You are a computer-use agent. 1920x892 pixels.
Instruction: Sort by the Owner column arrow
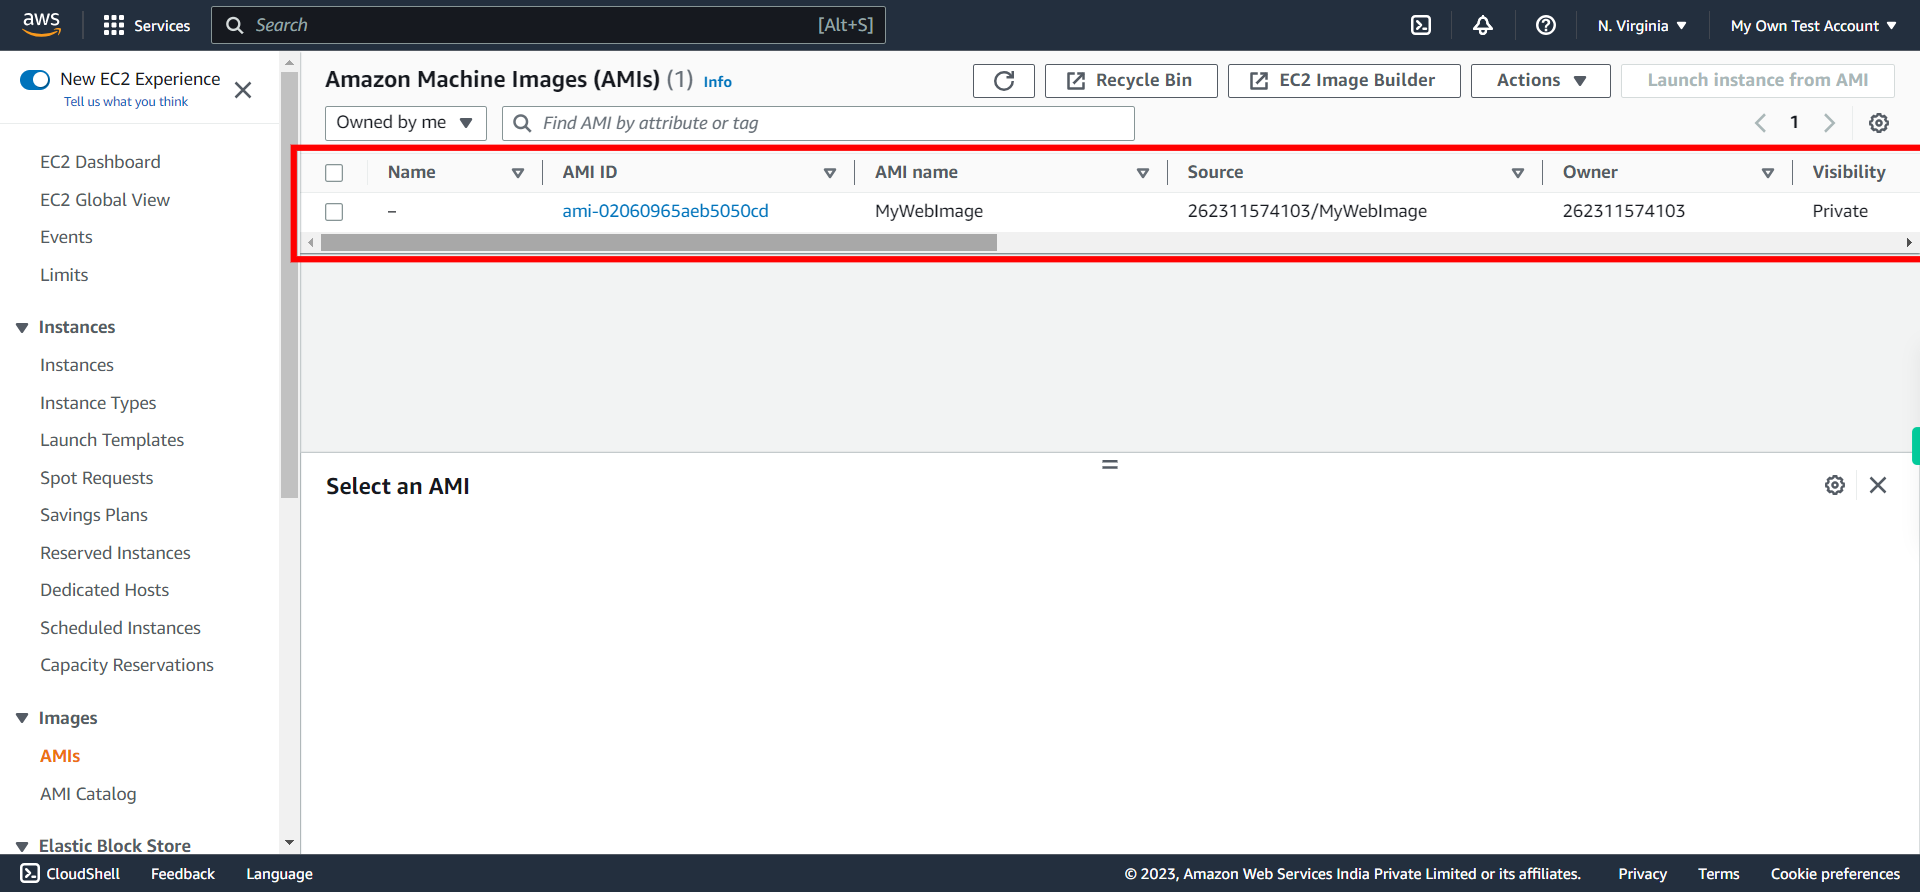click(x=1768, y=173)
